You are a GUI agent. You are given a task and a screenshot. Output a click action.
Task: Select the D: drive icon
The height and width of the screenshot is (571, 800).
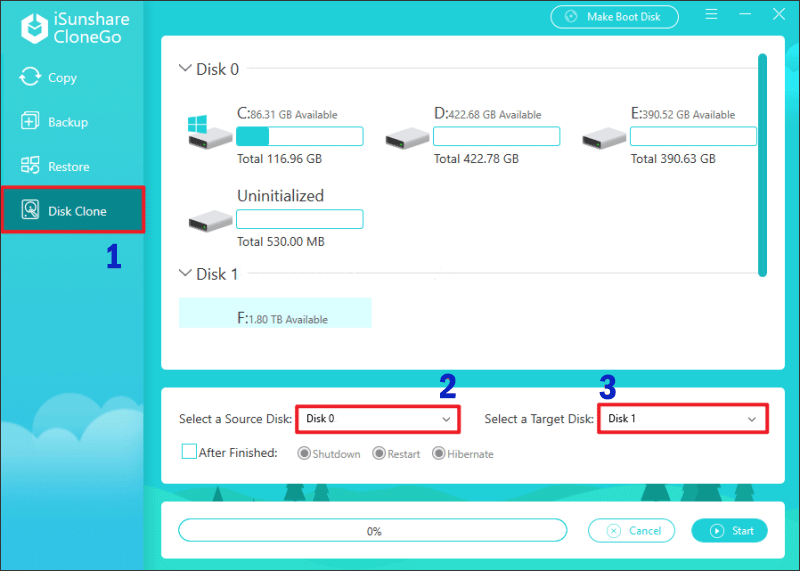(407, 139)
